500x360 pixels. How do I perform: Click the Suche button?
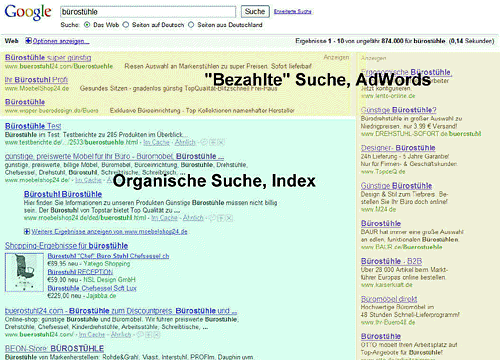[x=255, y=12]
